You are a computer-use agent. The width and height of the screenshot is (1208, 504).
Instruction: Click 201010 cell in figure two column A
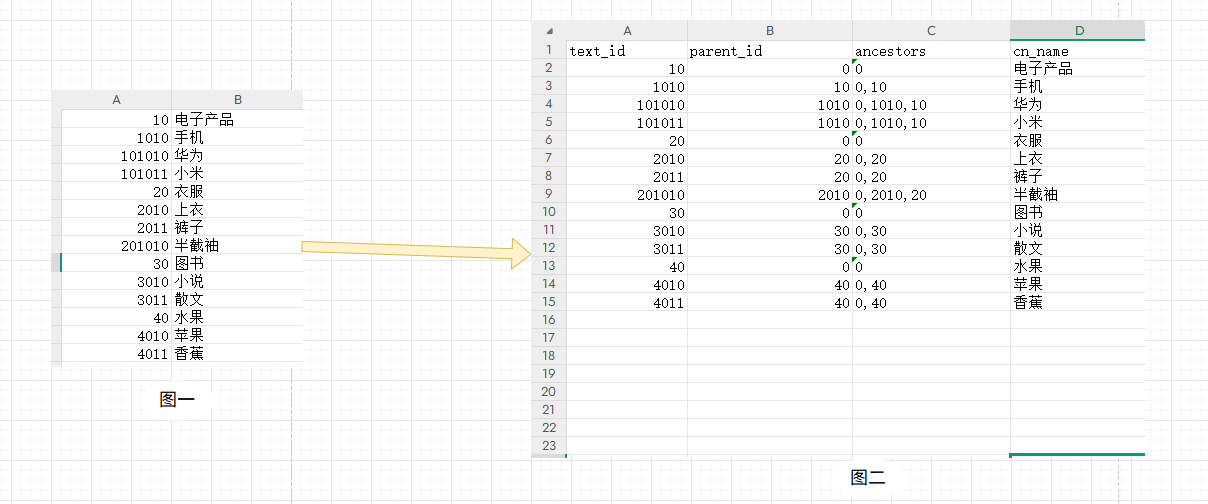[x=627, y=194]
